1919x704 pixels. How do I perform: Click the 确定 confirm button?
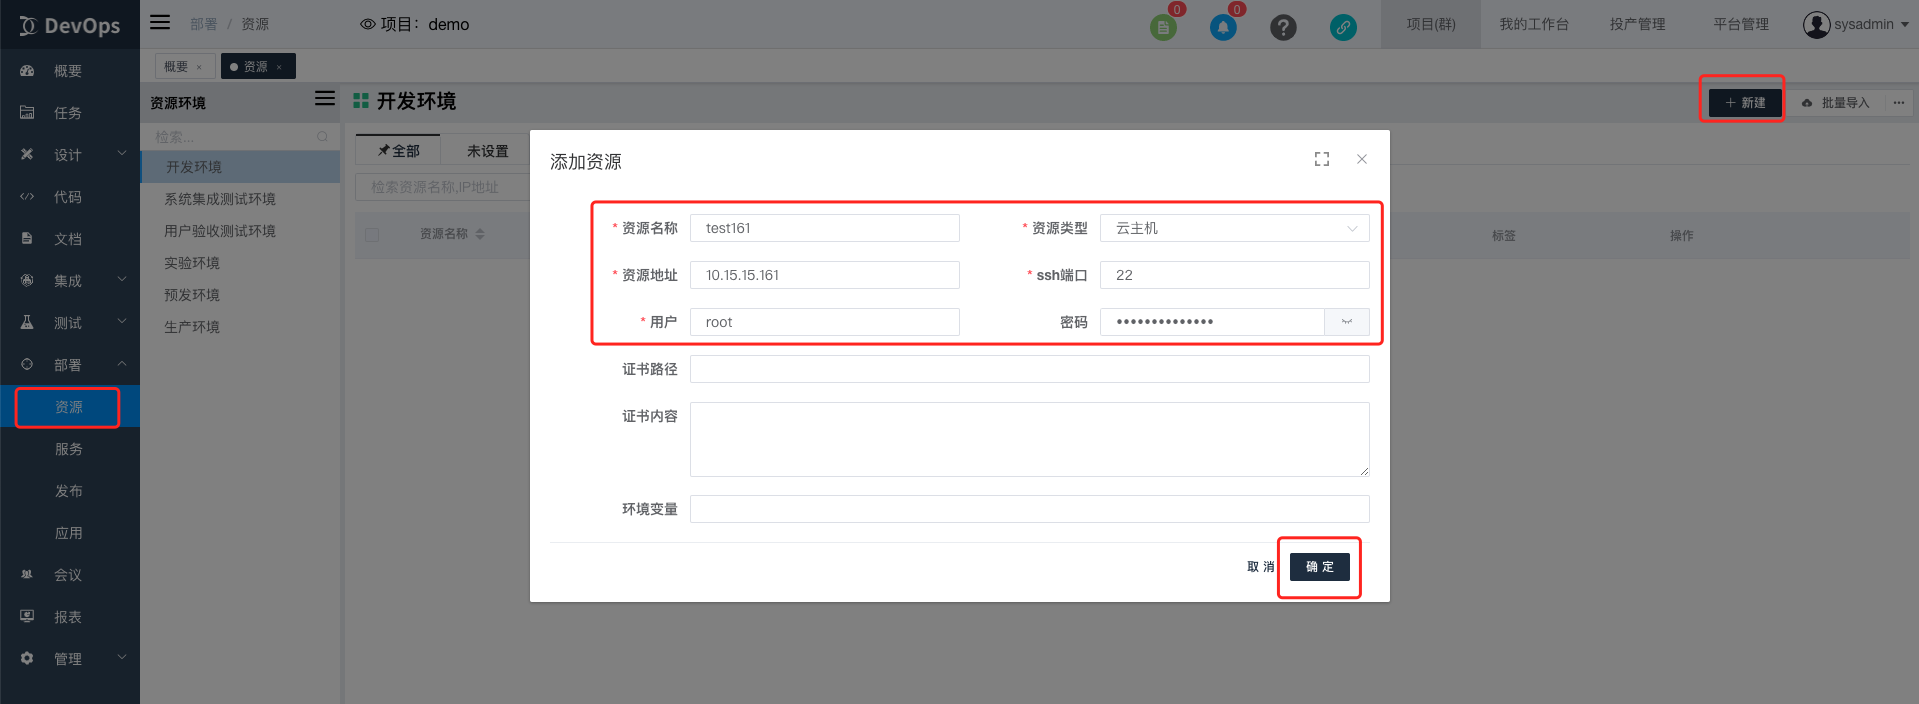coord(1319,567)
